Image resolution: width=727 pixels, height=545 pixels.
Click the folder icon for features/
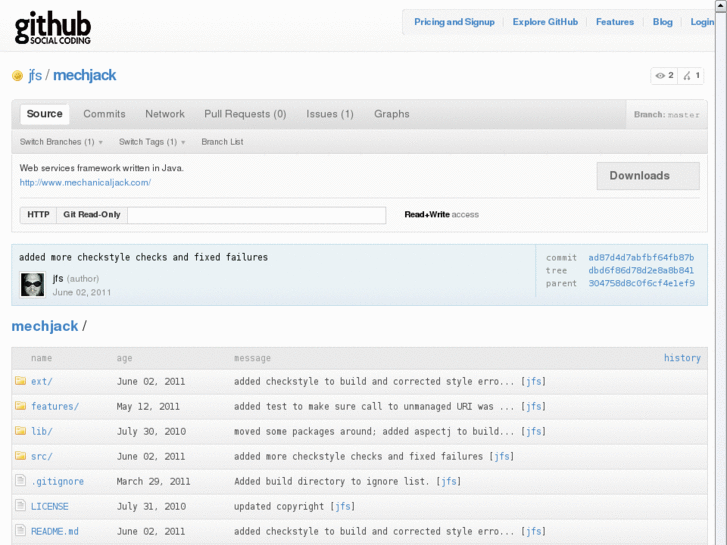point(20,406)
